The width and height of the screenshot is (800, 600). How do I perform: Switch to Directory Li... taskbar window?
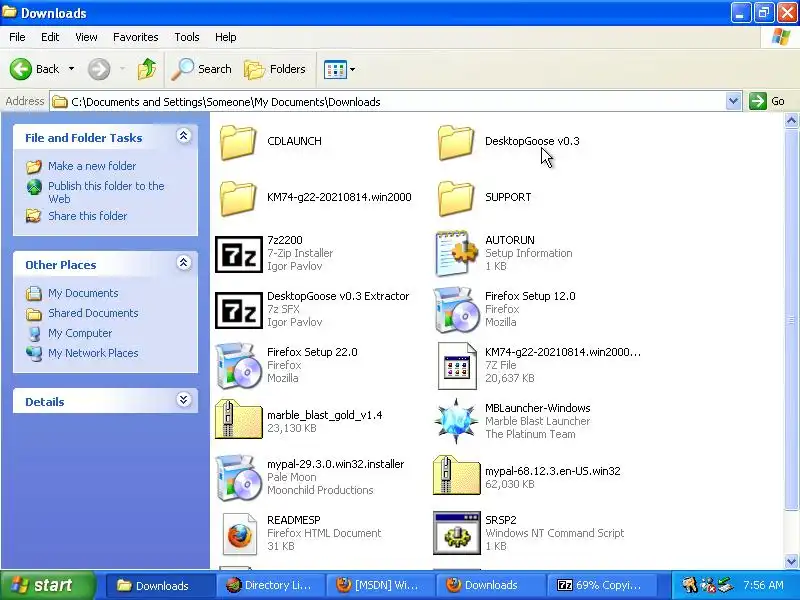[270, 585]
